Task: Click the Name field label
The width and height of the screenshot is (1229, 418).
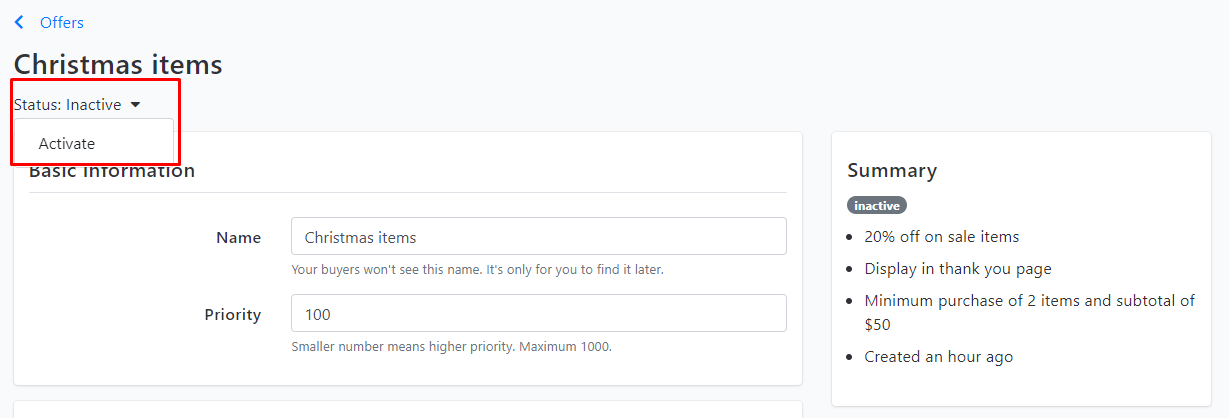Action: coord(238,237)
